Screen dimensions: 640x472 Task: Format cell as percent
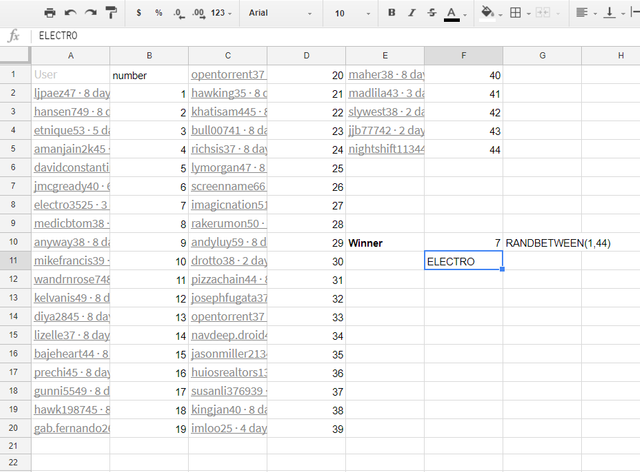pos(157,13)
